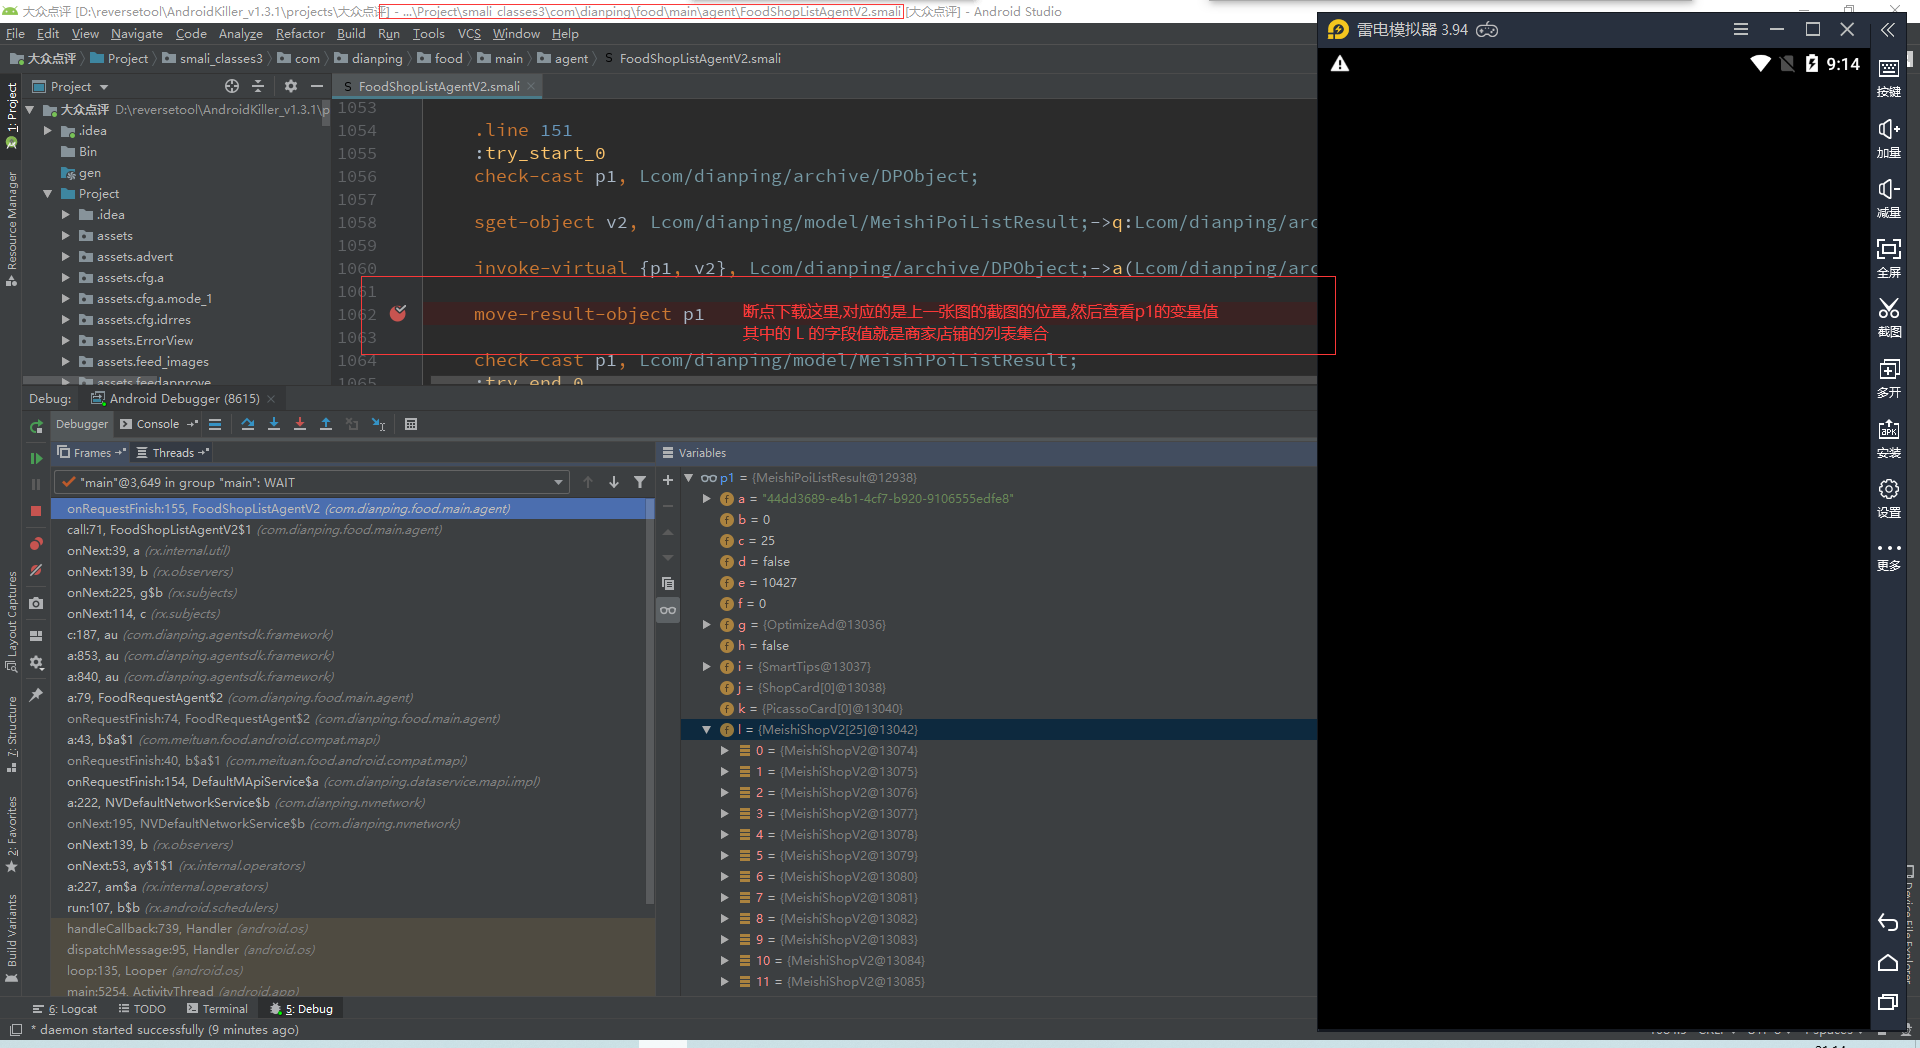
Task: Expand variable a string node
Action: point(707,499)
